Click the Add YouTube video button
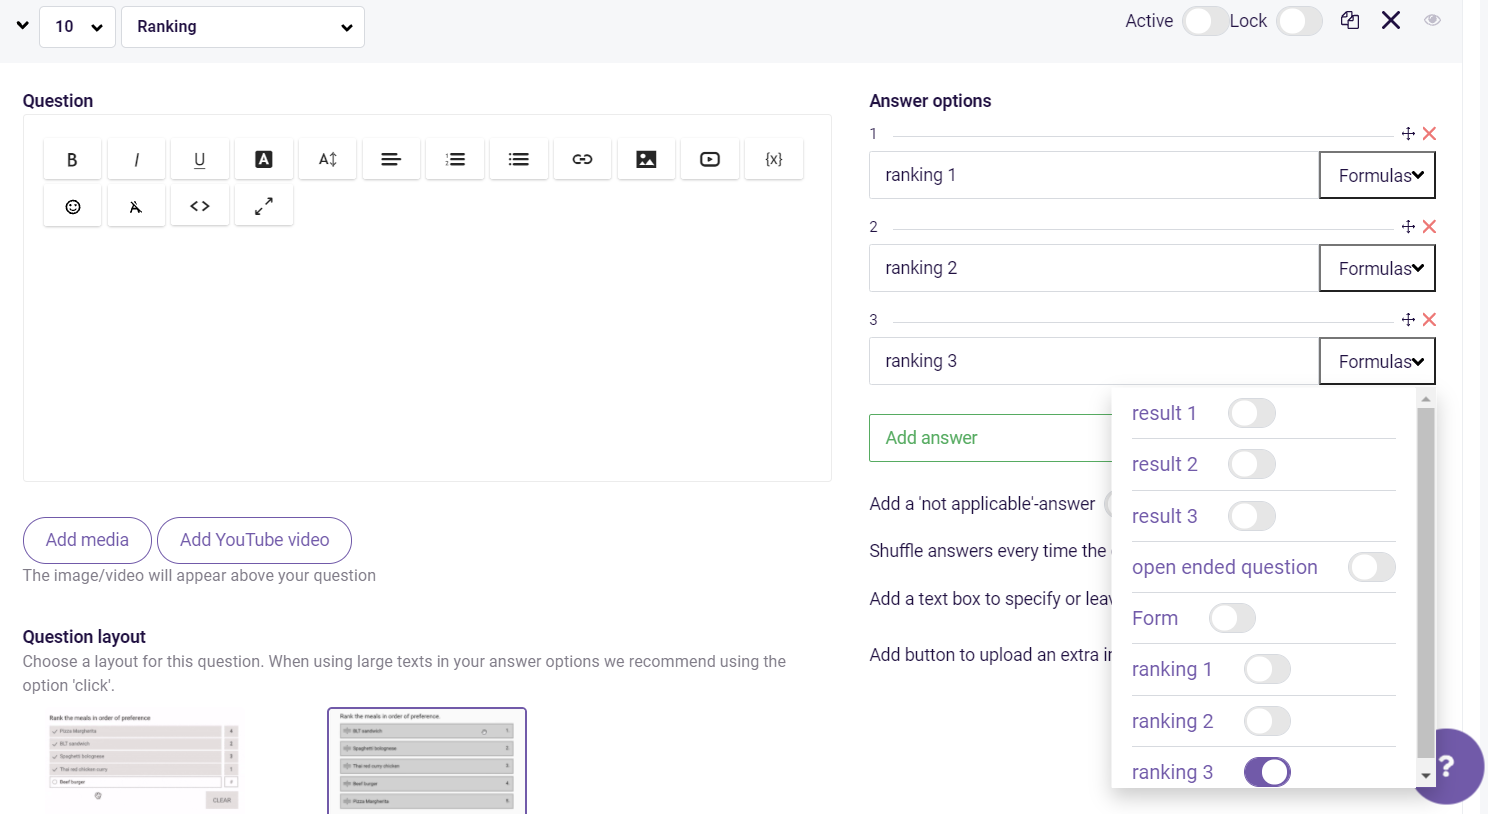The width and height of the screenshot is (1488, 814). (x=254, y=540)
